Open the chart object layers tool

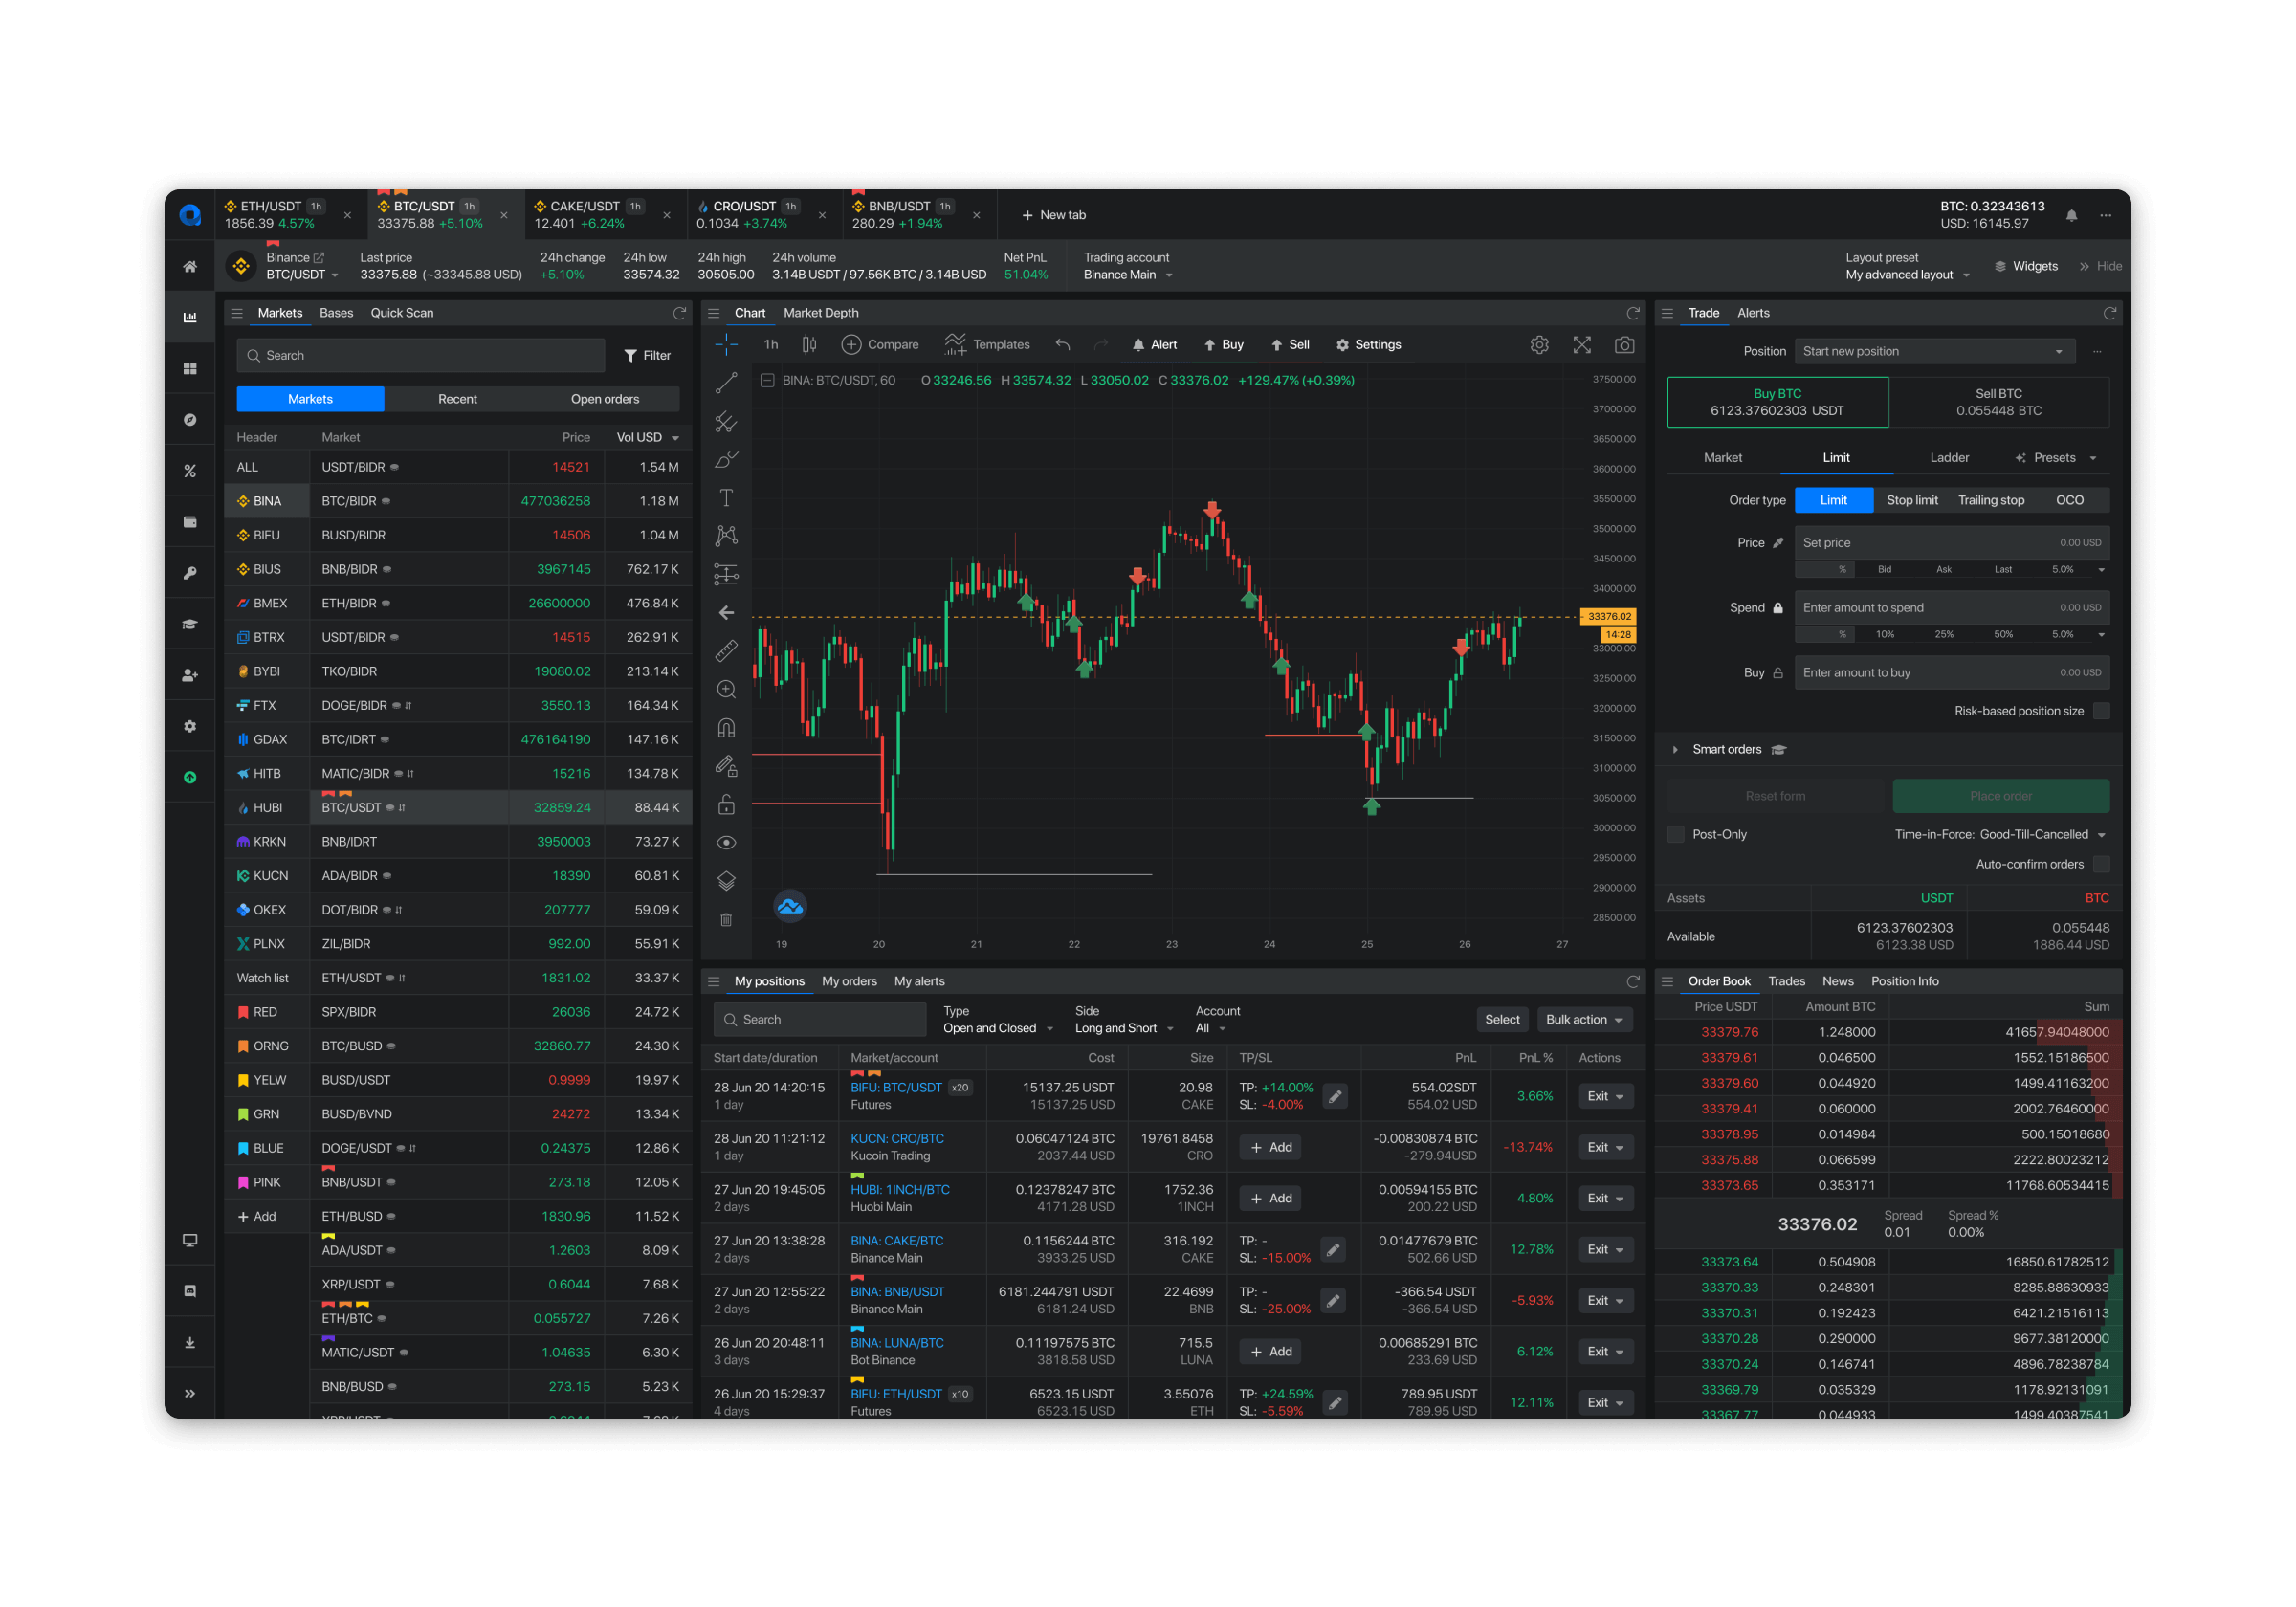point(727,881)
